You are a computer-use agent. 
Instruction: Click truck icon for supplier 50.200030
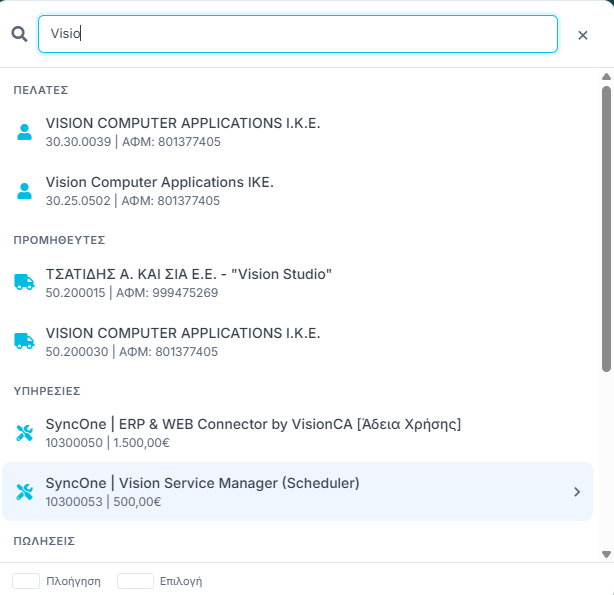coord(24,341)
